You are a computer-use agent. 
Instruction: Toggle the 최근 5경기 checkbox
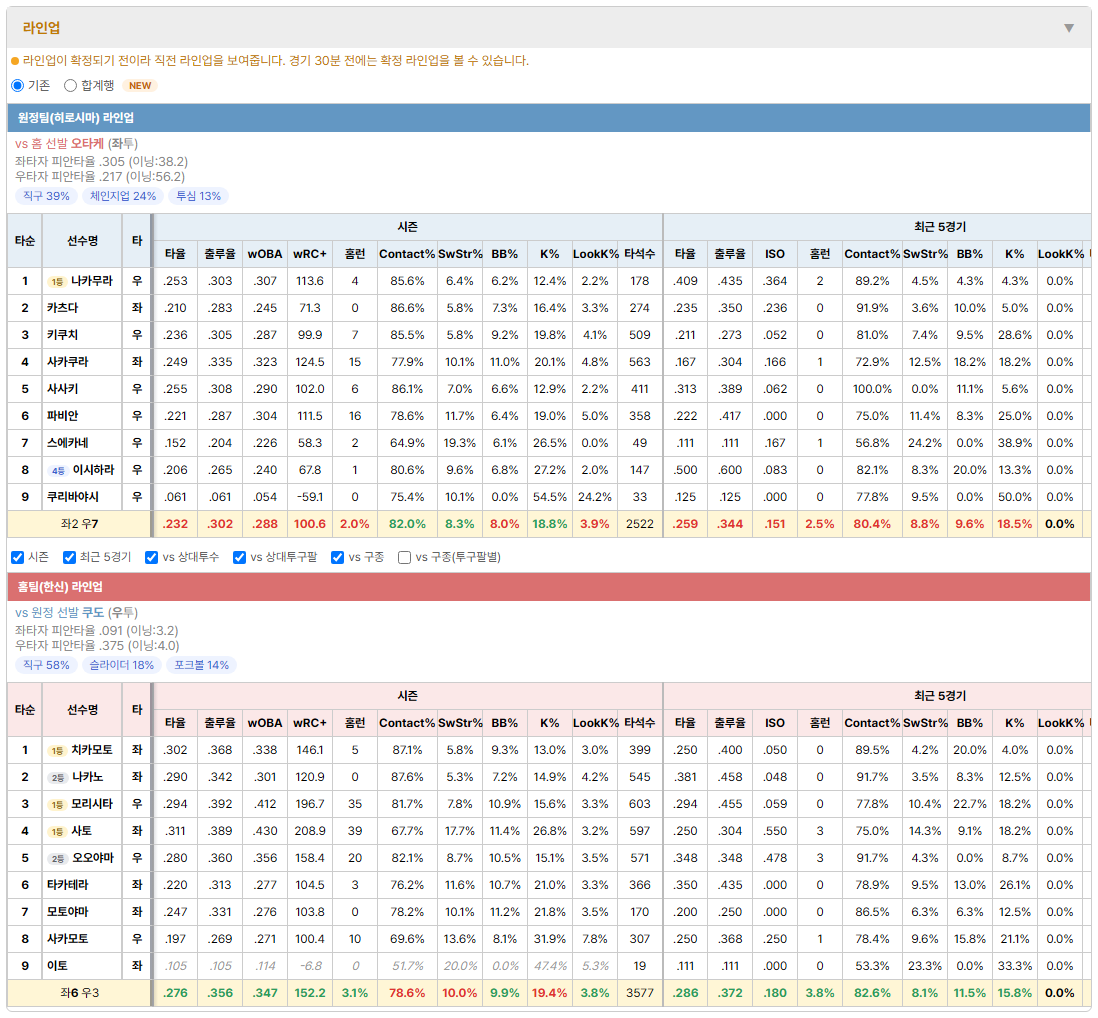click(69, 557)
